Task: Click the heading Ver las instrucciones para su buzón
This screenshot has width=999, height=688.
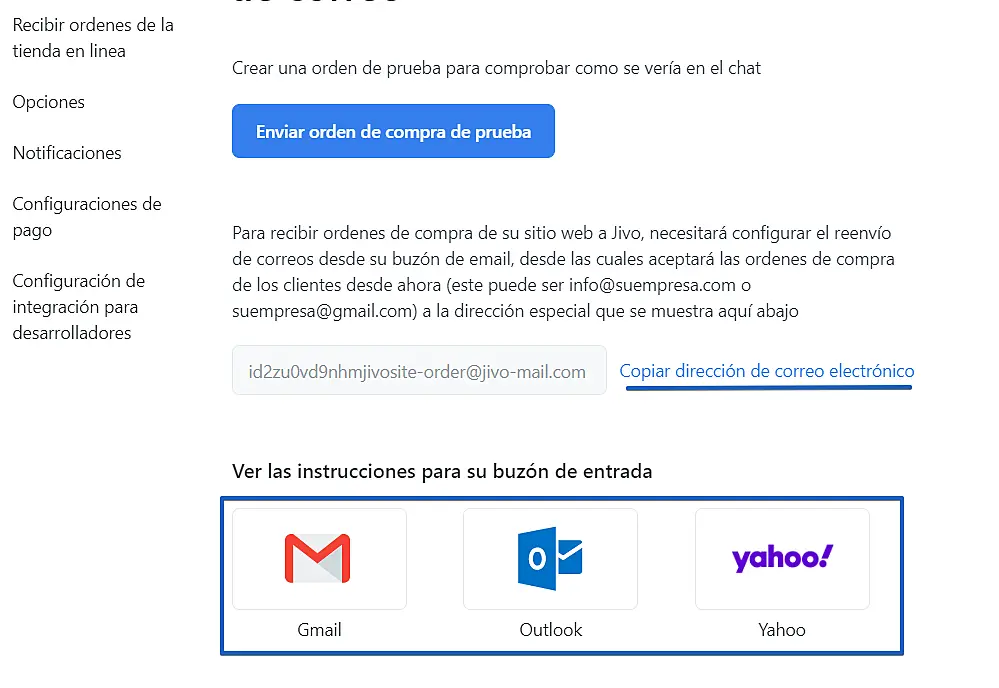Action: click(x=442, y=470)
